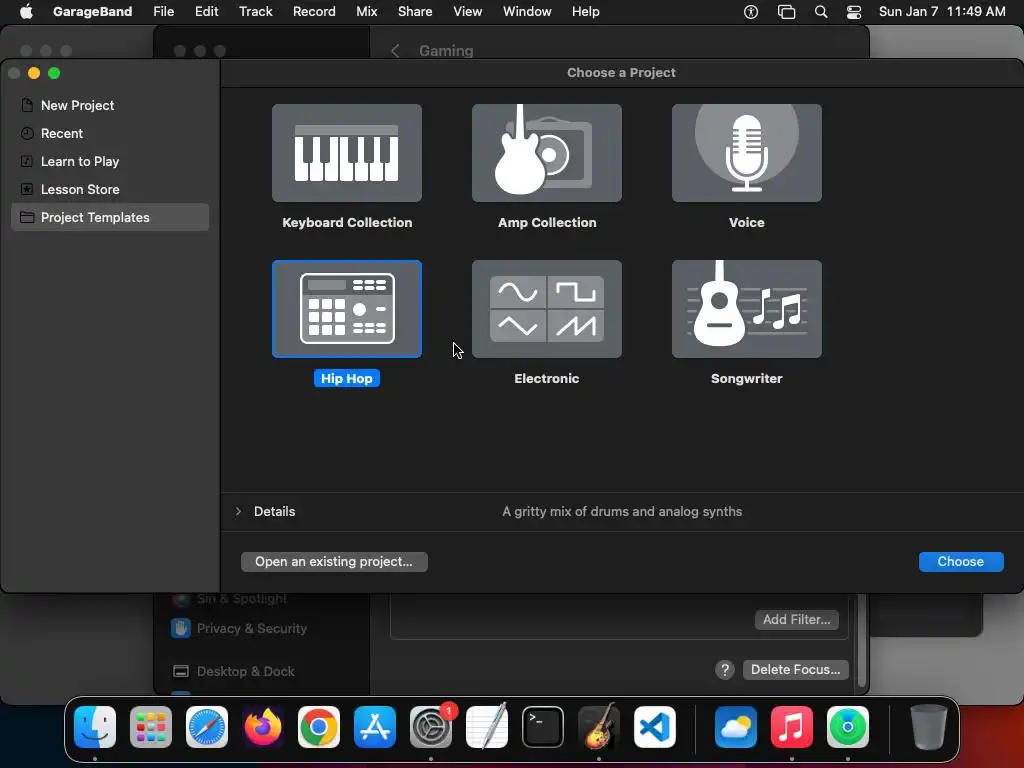Open the Help menu
1024x768 pixels.
pos(585,12)
